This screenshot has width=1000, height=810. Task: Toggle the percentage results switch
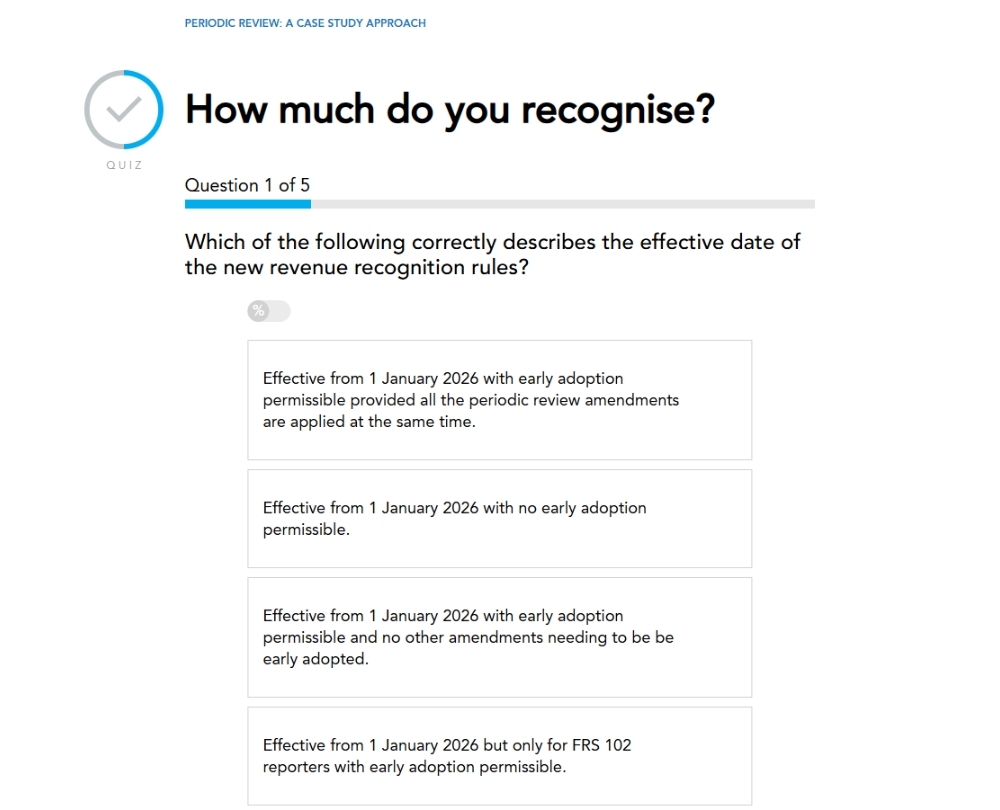[269, 311]
